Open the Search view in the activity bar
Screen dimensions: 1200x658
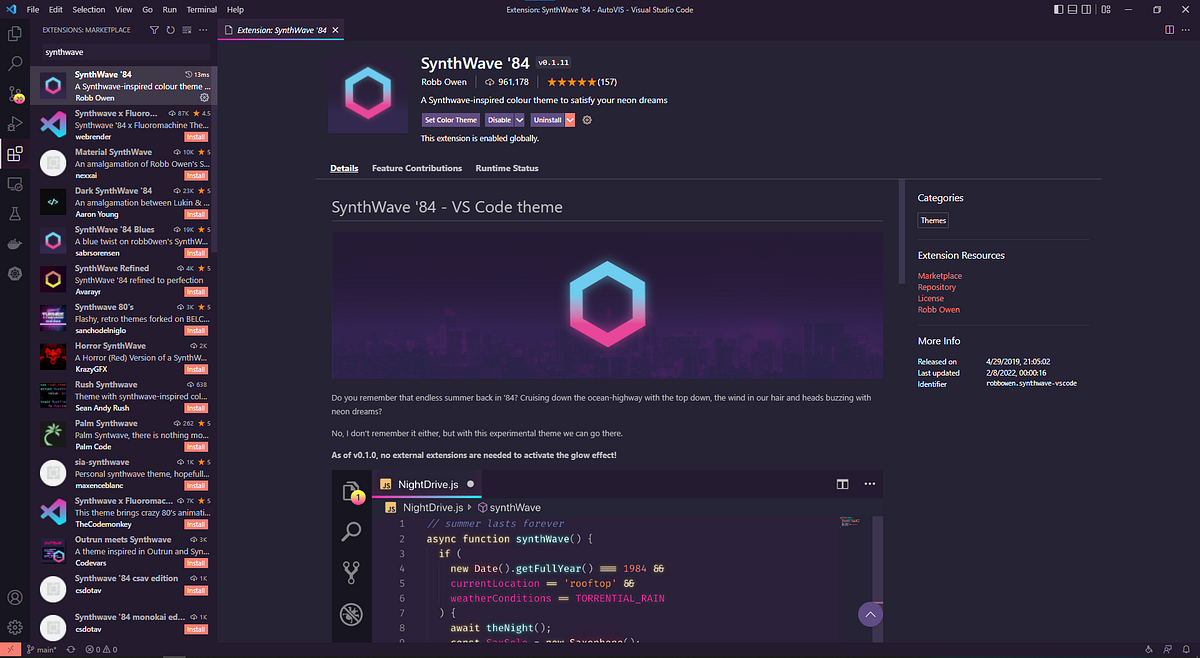pyautogui.click(x=14, y=62)
